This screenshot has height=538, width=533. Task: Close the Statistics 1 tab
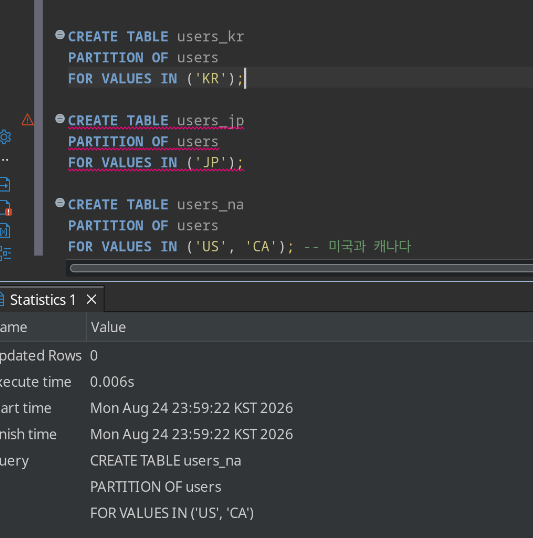click(x=91, y=300)
